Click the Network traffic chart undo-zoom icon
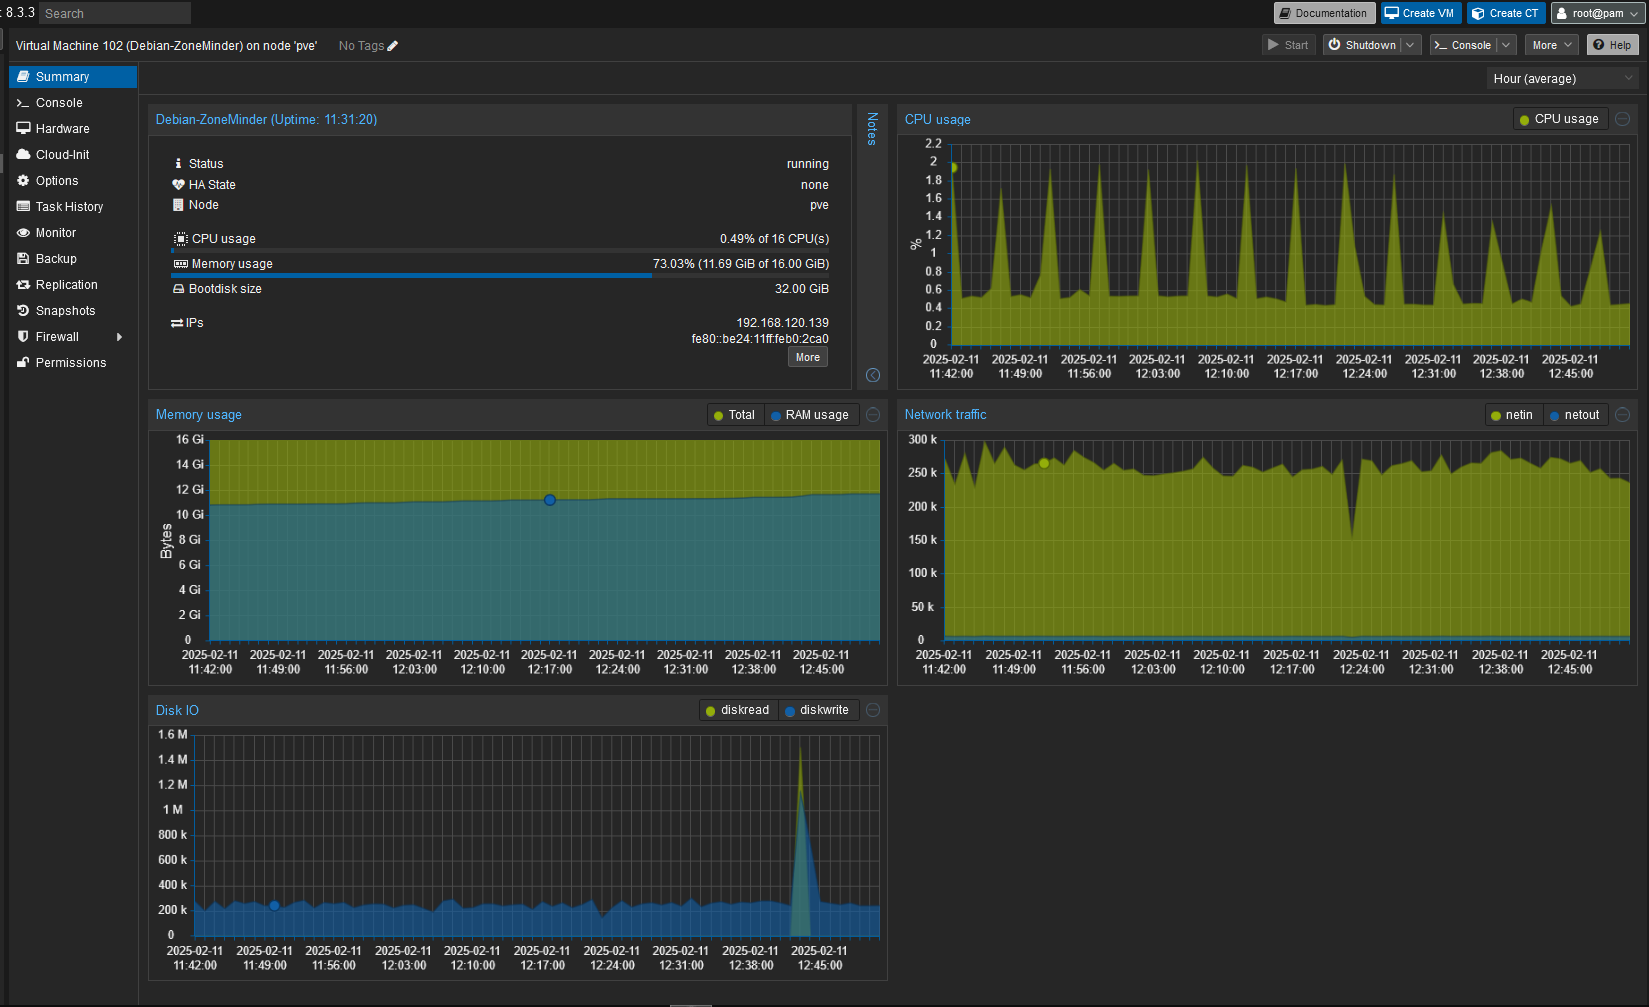1649x1007 pixels. pyautogui.click(x=1623, y=415)
